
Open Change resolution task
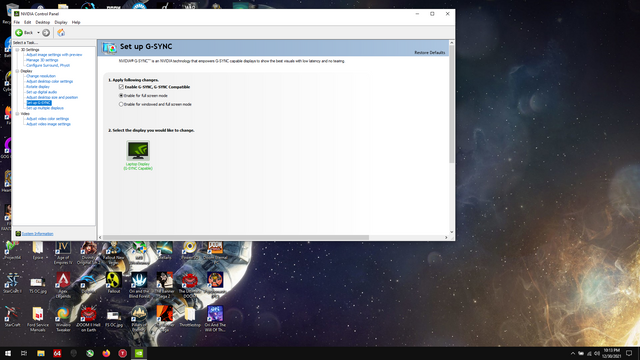41,76
